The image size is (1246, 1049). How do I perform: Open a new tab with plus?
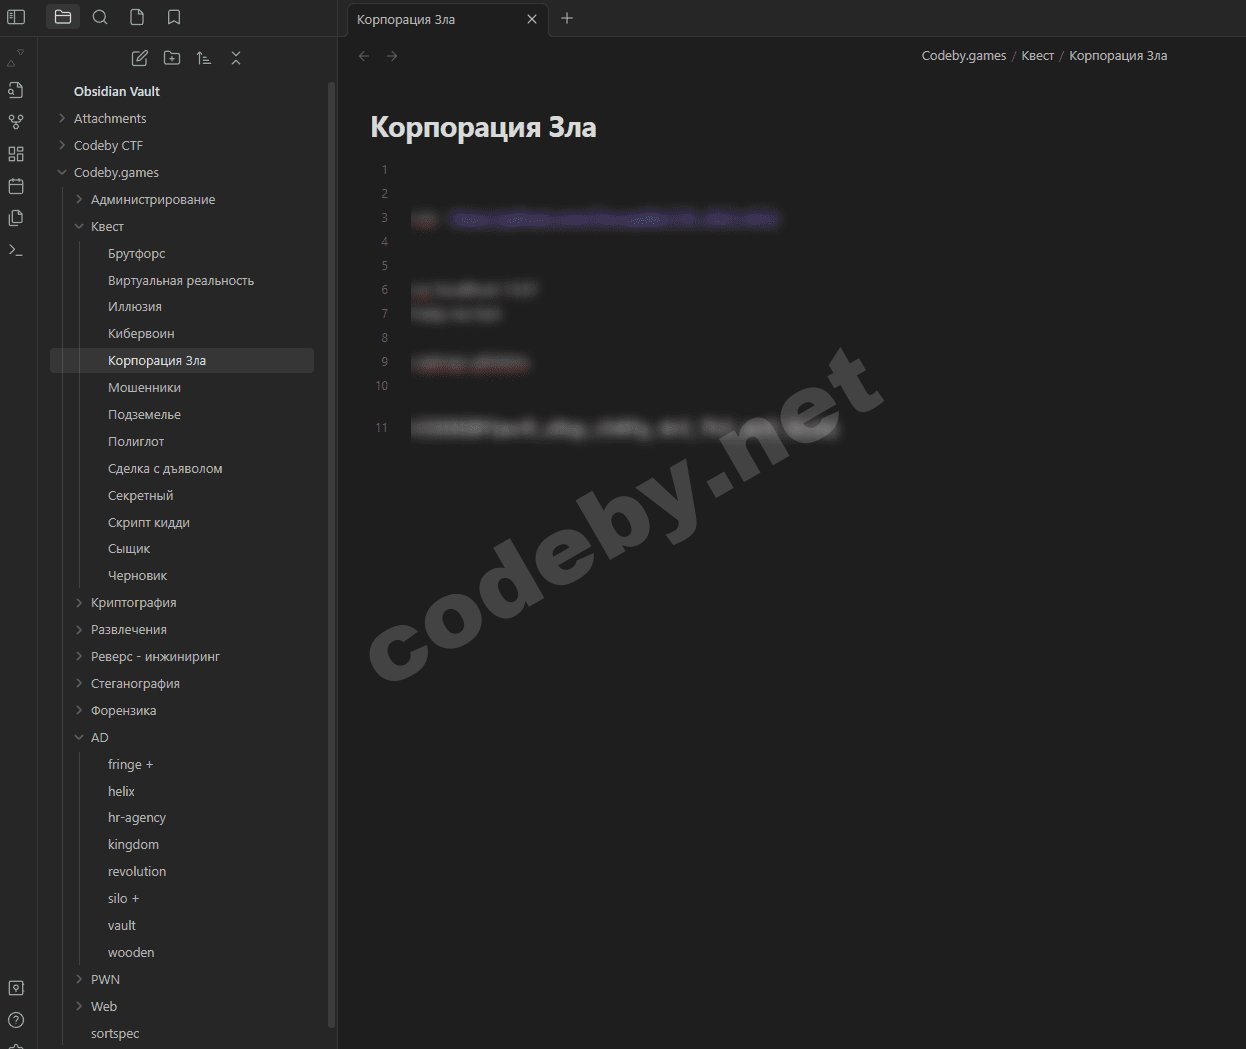click(x=567, y=18)
